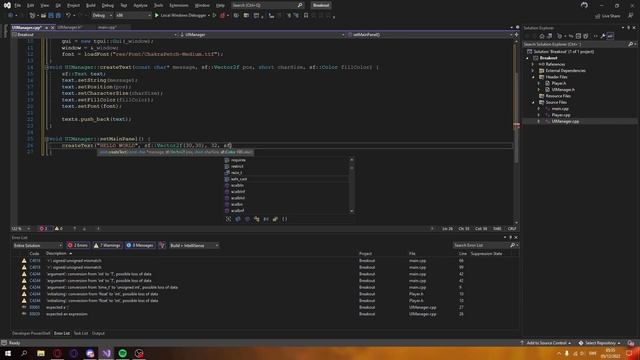This screenshot has width=640, height=360.
Task: Click the Code column header in Error List
Action: (35, 253)
